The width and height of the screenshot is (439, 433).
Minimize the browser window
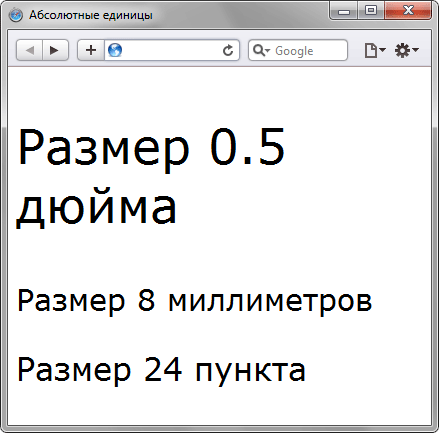pyautogui.click(x=344, y=11)
